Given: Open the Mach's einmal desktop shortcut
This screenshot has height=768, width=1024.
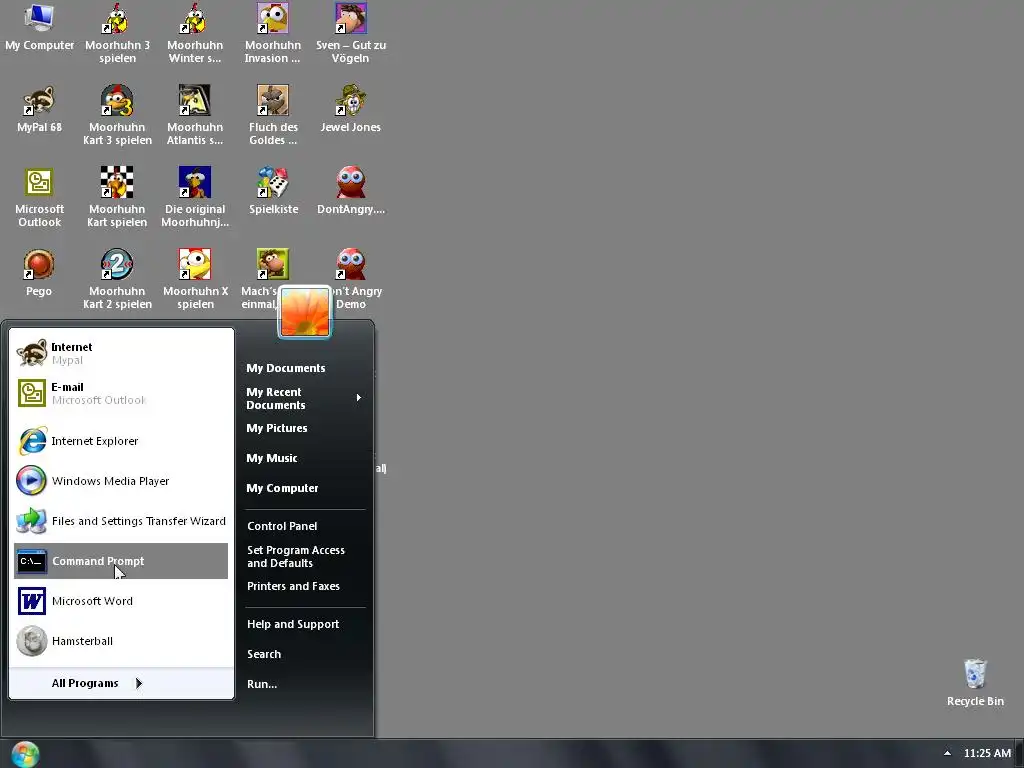Looking at the screenshot, I should point(272,264).
